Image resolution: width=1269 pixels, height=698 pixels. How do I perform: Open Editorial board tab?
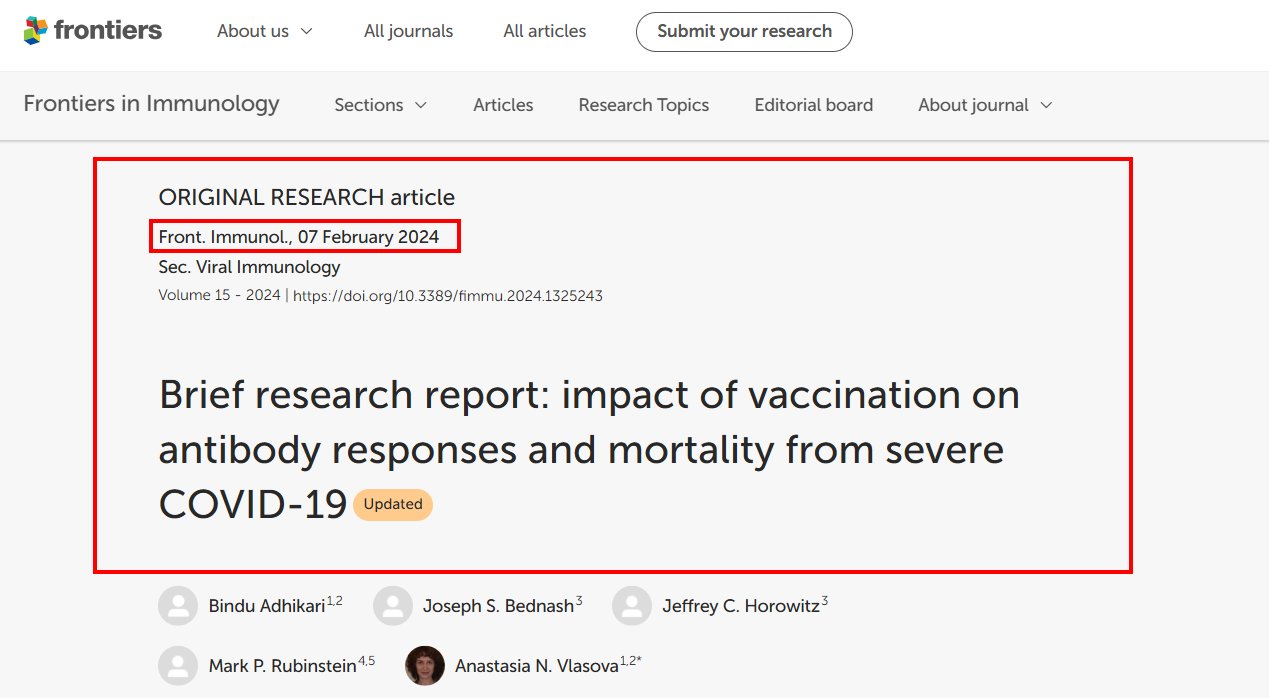pyautogui.click(x=814, y=105)
